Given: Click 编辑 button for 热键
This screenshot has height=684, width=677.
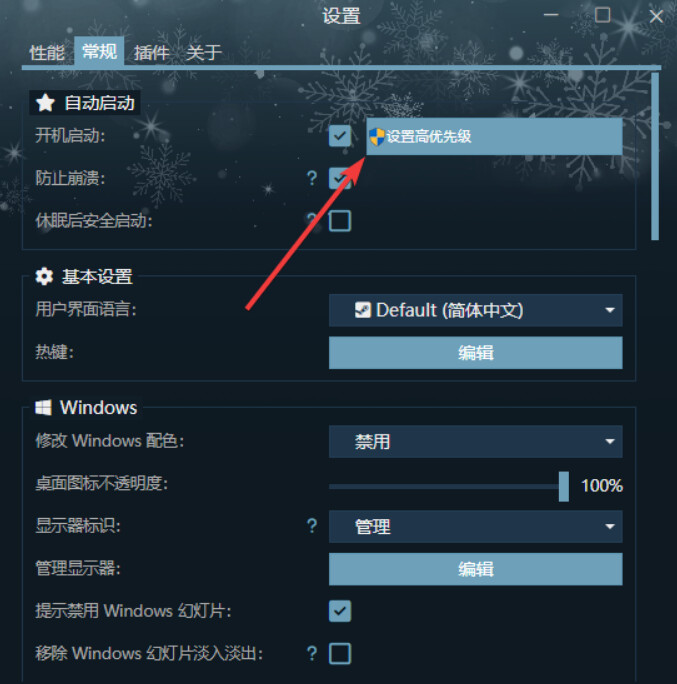Looking at the screenshot, I should [475, 352].
